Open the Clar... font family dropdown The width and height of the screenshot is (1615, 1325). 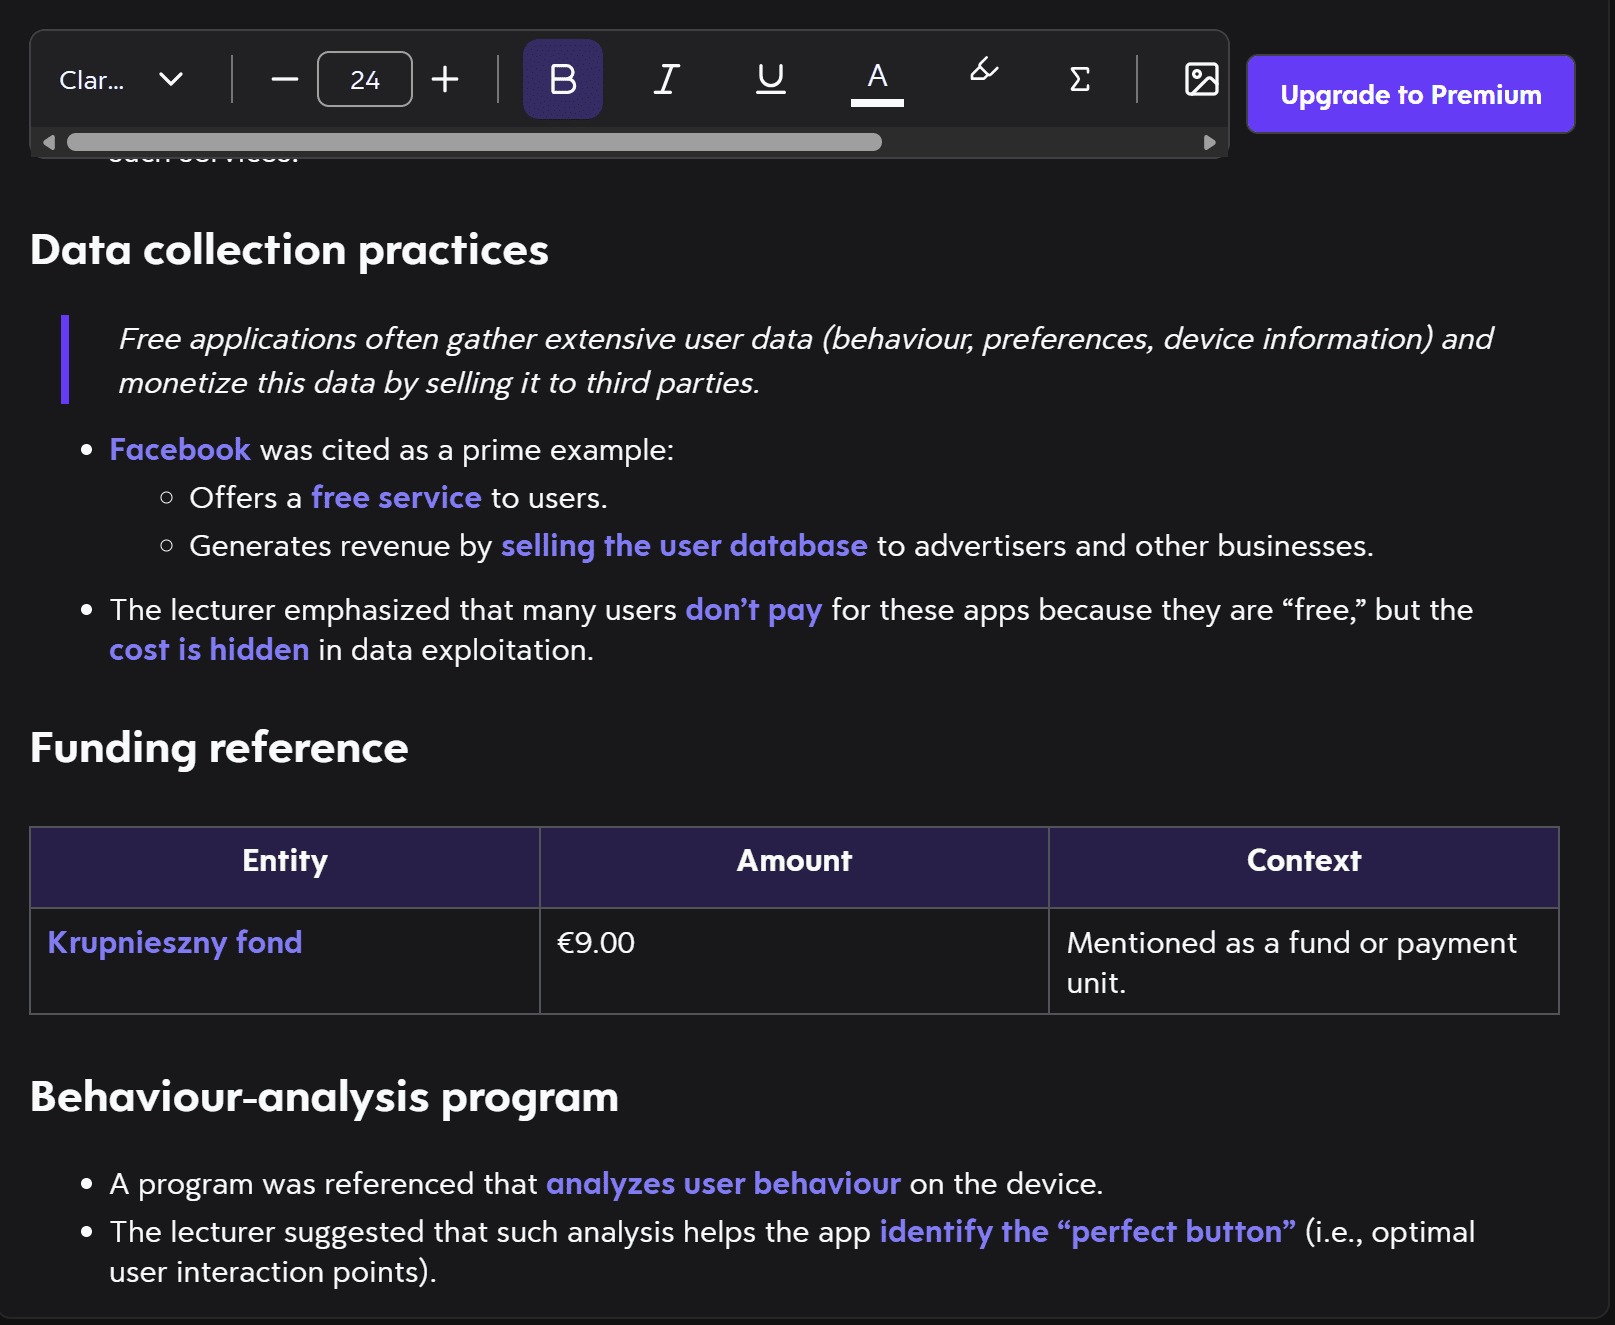point(121,79)
